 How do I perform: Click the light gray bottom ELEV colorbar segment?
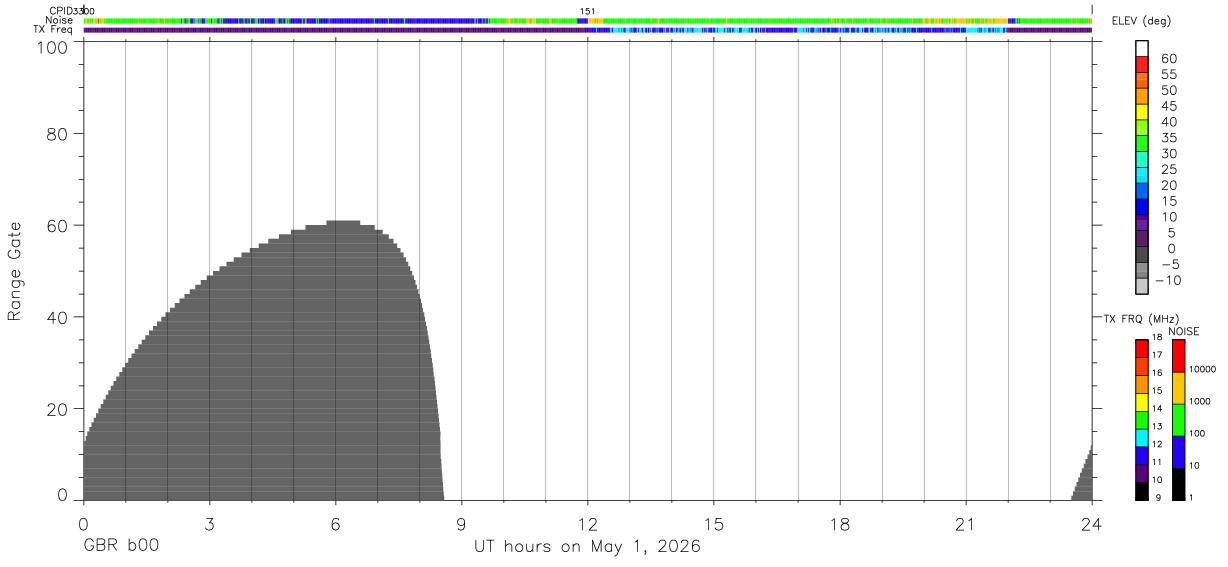point(1142,287)
